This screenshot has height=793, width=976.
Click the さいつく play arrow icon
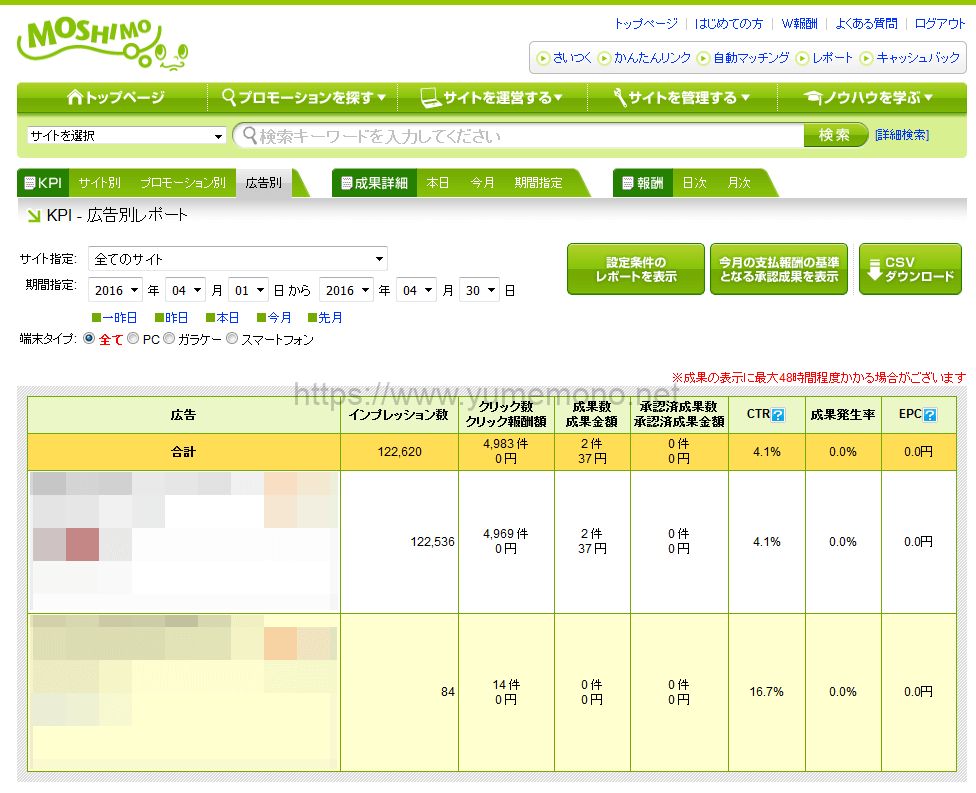point(543,58)
